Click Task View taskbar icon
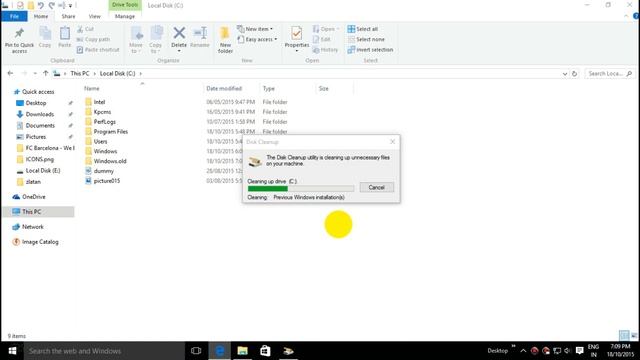The image size is (640, 360). click(x=196, y=351)
